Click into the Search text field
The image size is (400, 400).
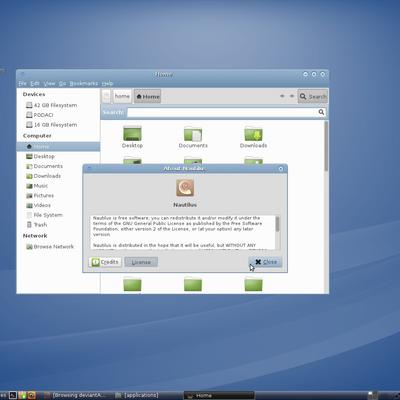(226, 112)
